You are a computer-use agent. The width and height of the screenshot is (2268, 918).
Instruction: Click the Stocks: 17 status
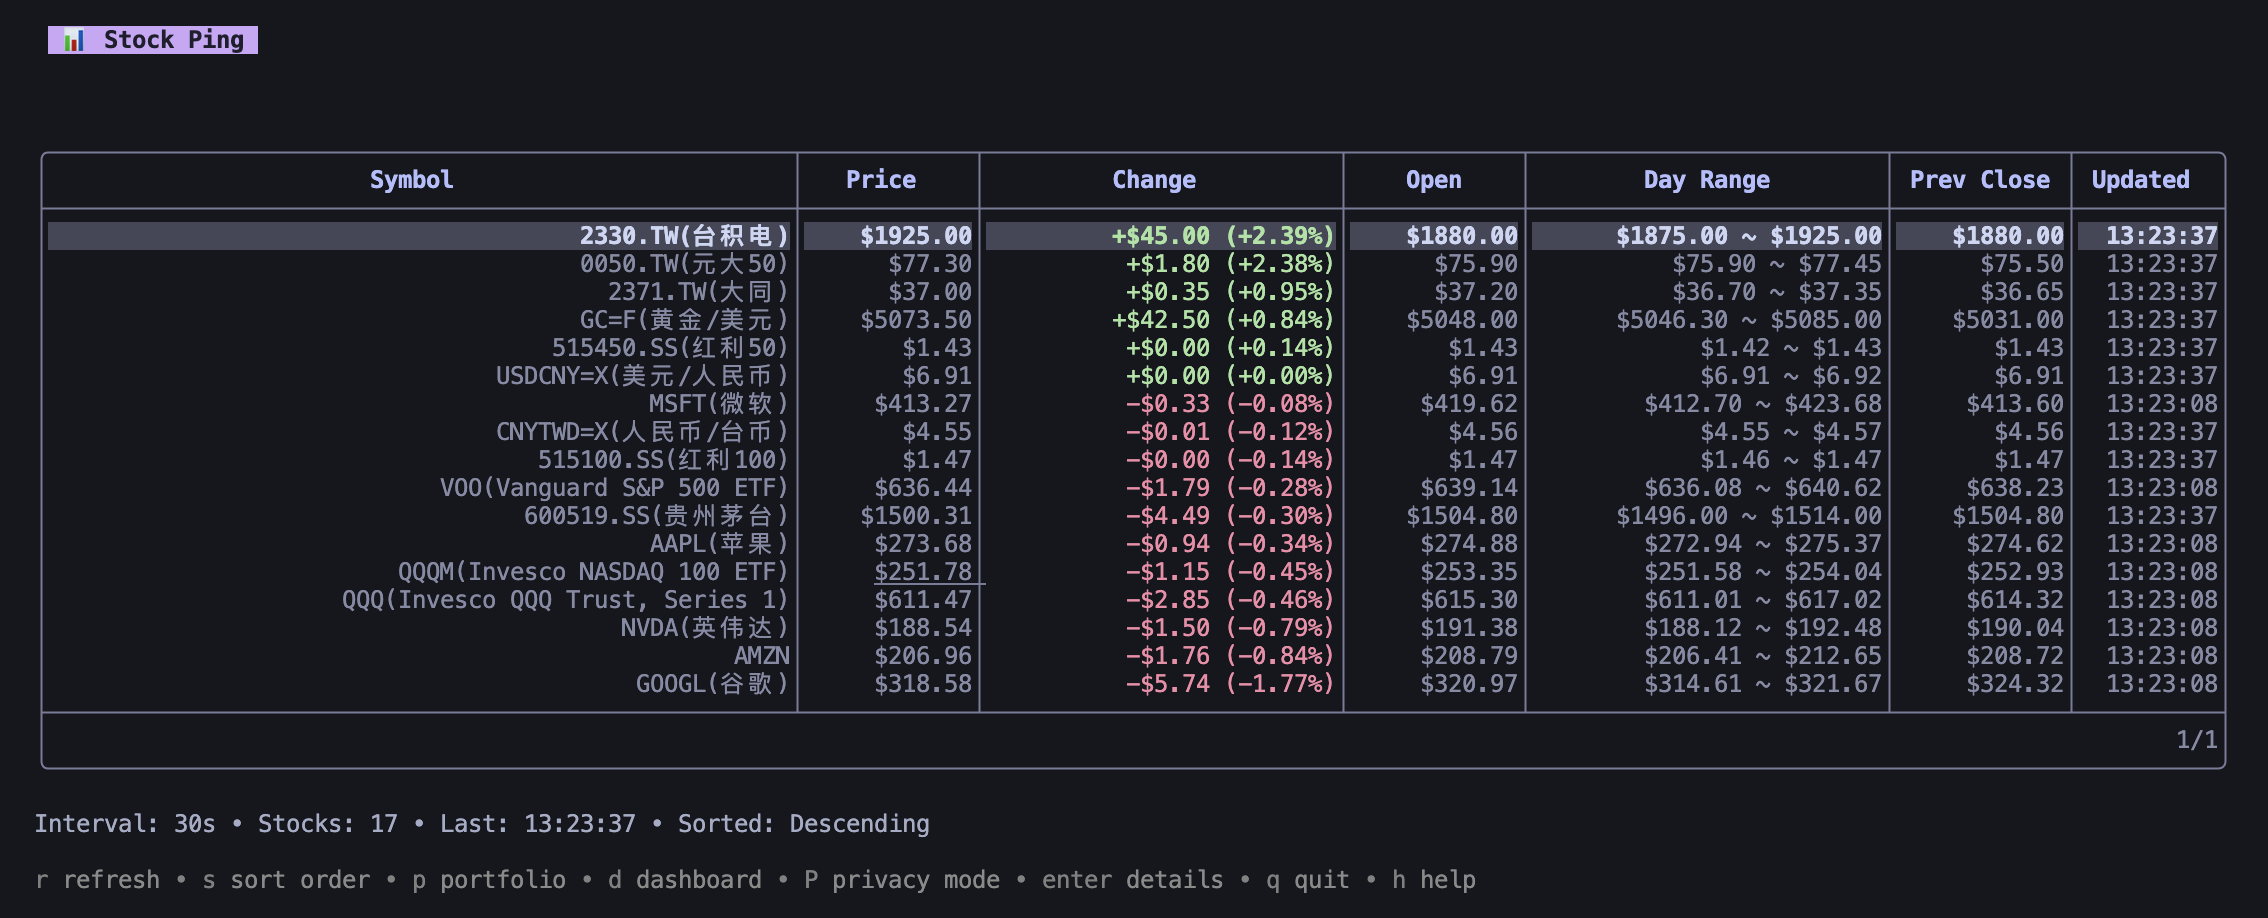328,824
